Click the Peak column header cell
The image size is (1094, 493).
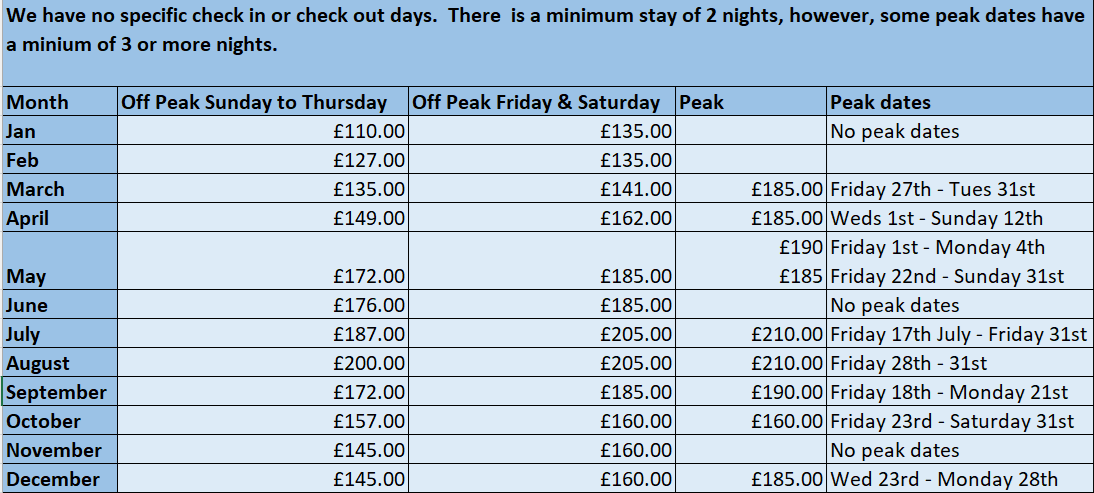tap(751, 102)
